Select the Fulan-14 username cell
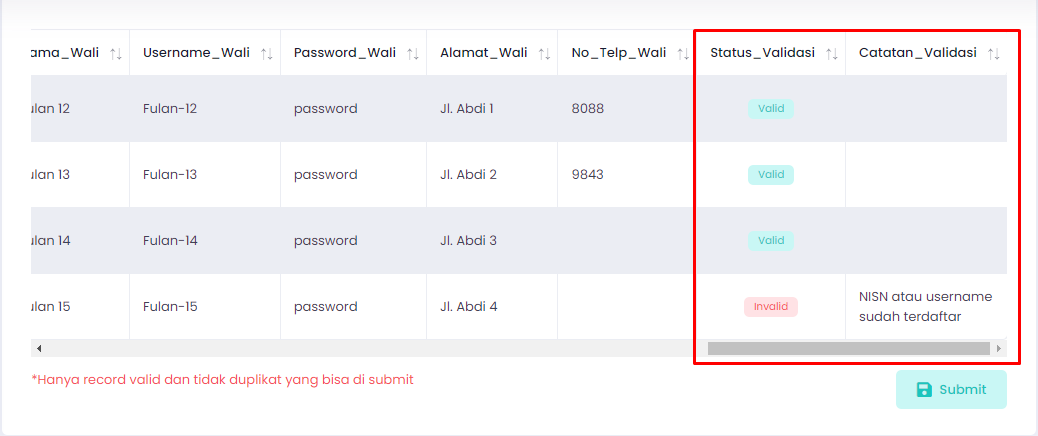 coord(205,241)
